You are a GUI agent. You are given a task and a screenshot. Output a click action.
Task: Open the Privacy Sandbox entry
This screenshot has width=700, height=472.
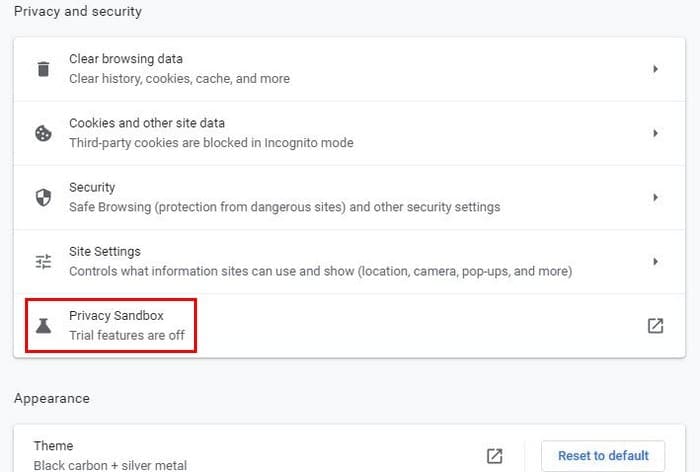point(349,326)
